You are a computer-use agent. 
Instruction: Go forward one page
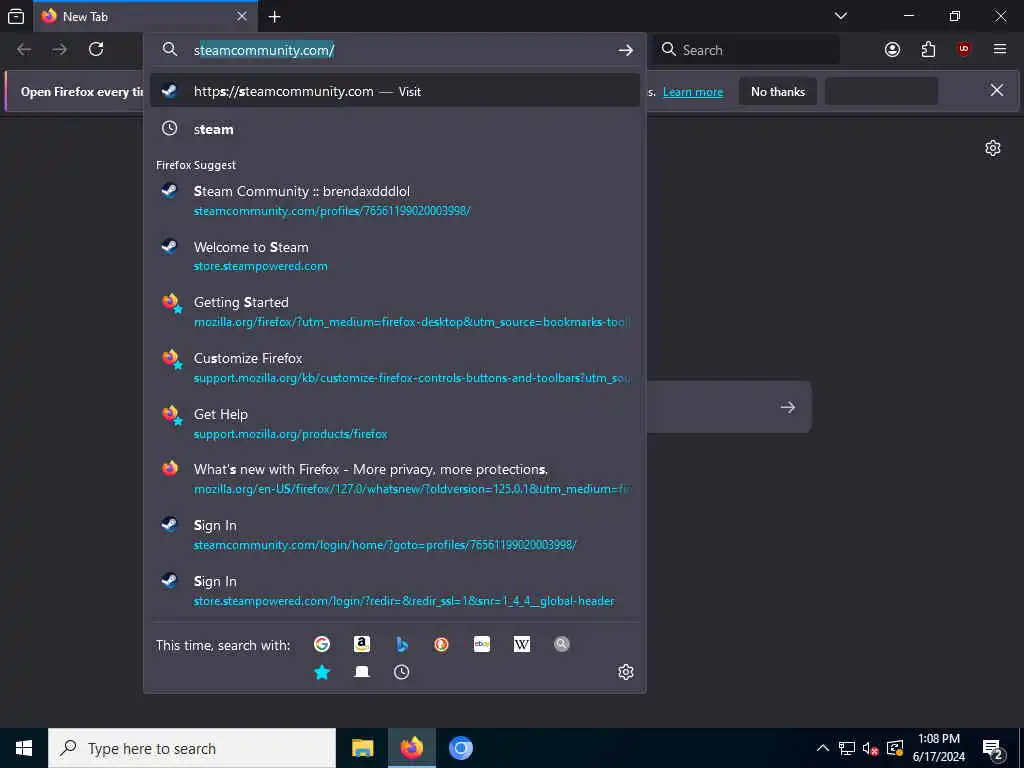[60, 50]
